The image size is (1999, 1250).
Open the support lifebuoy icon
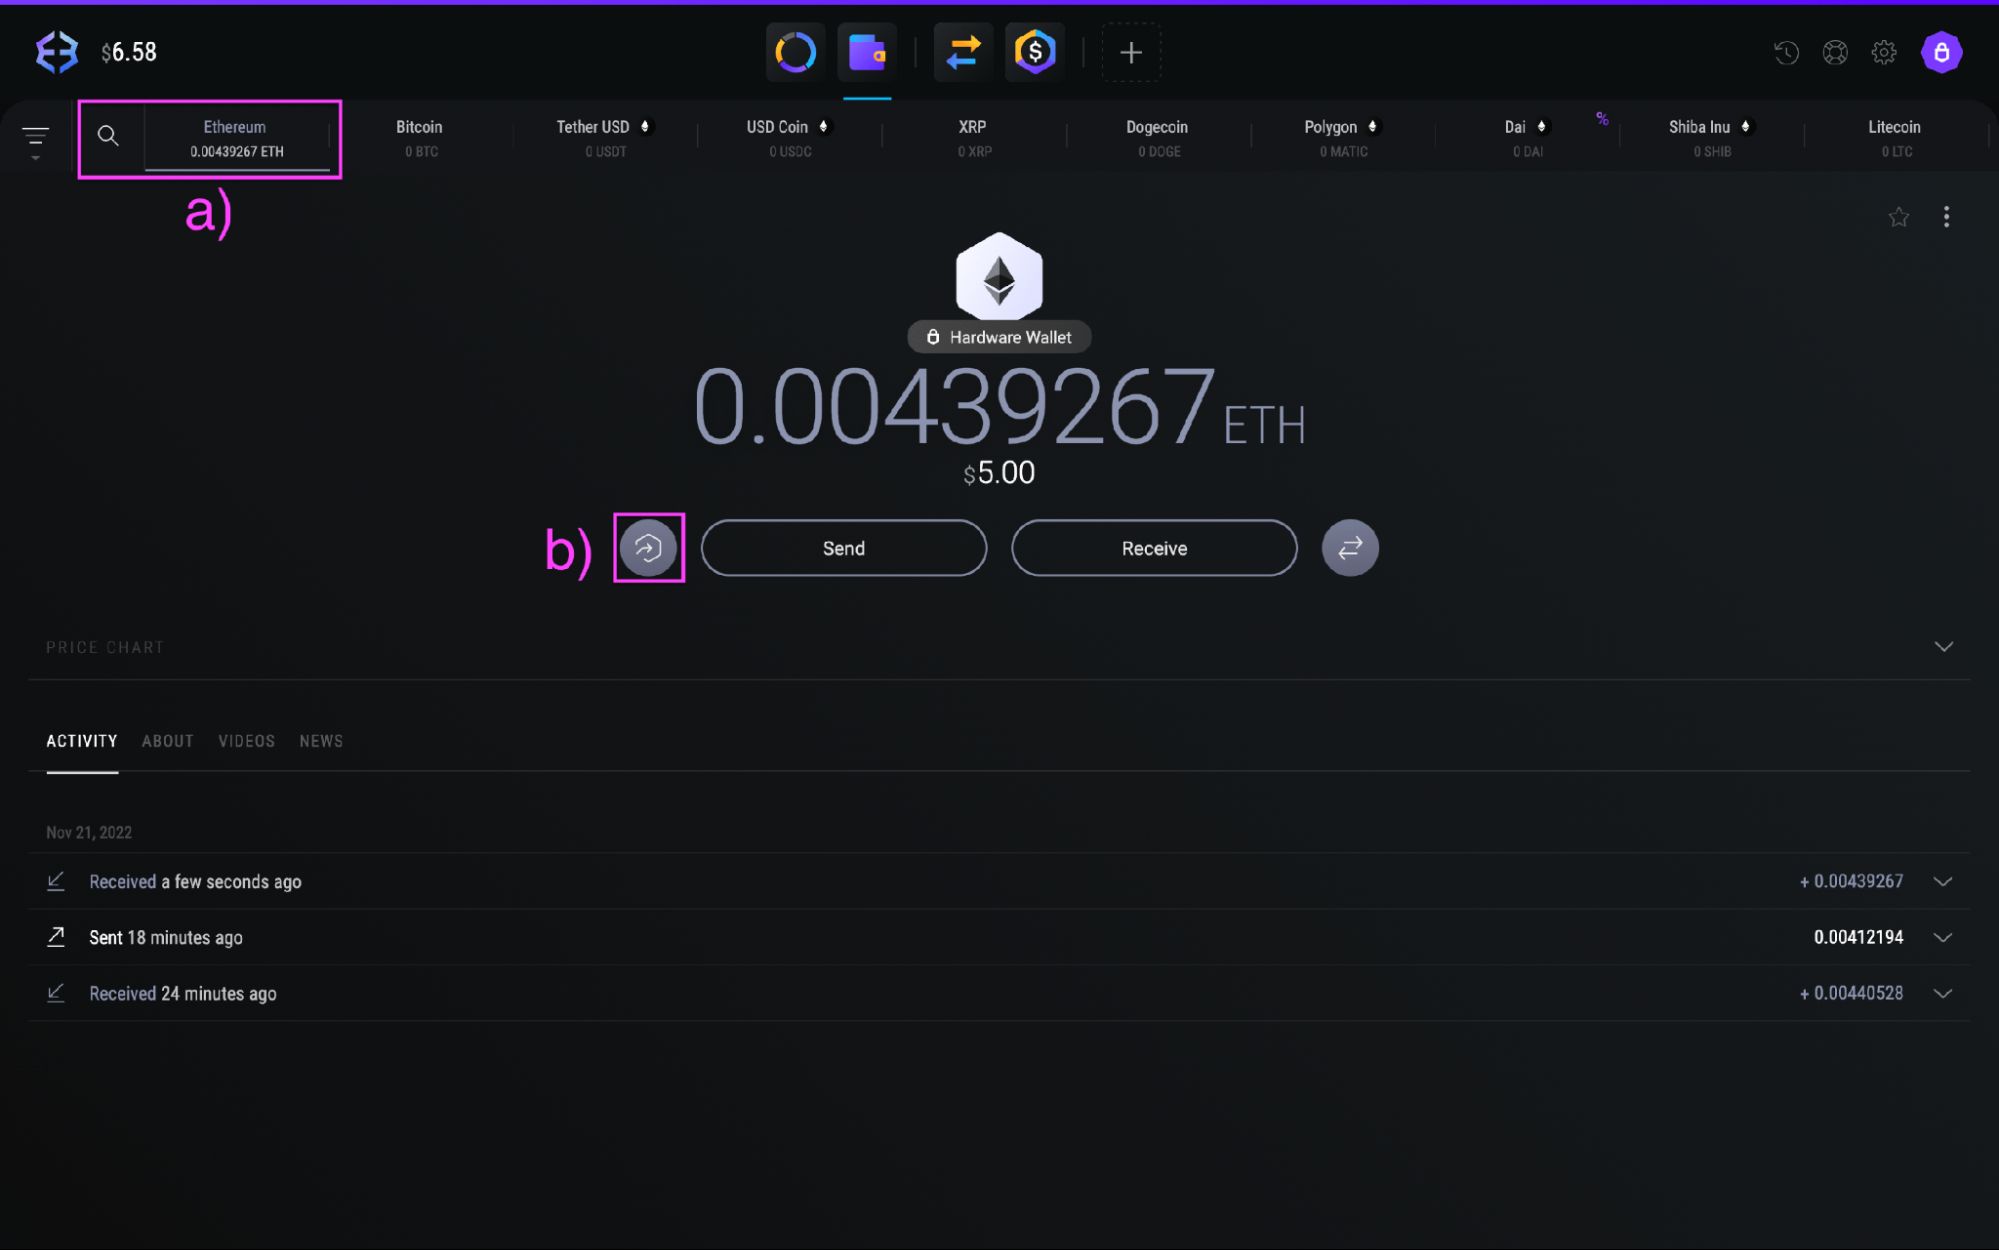click(x=1835, y=52)
